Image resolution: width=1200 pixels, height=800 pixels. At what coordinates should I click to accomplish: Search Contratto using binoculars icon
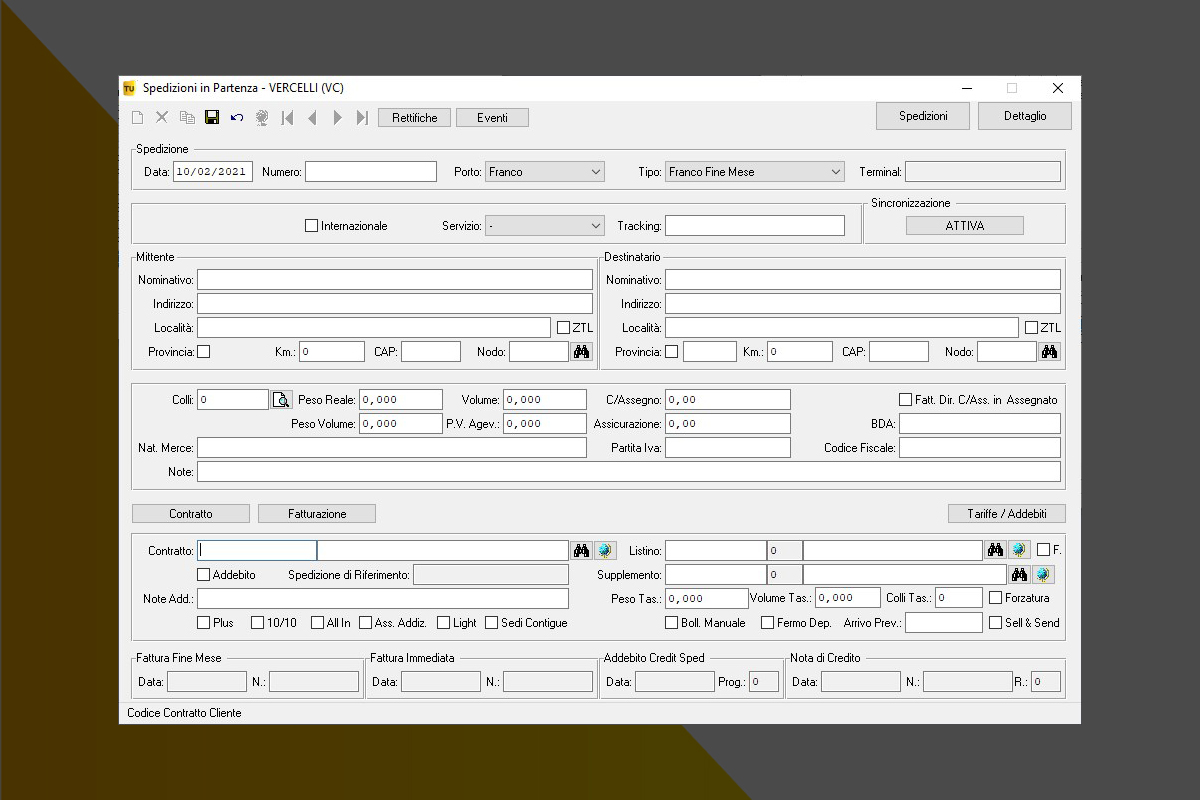coord(581,550)
